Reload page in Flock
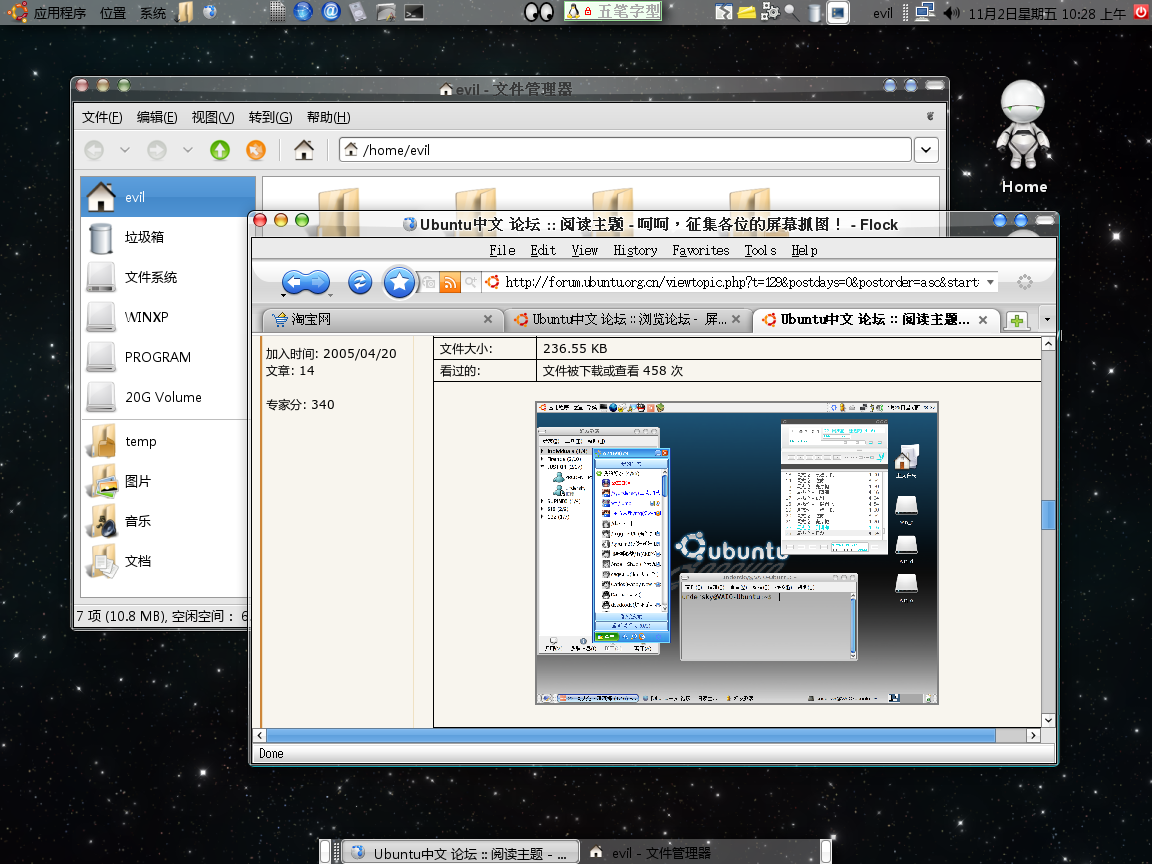Image resolution: width=1152 pixels, height=864 pixels. point(360,282)
